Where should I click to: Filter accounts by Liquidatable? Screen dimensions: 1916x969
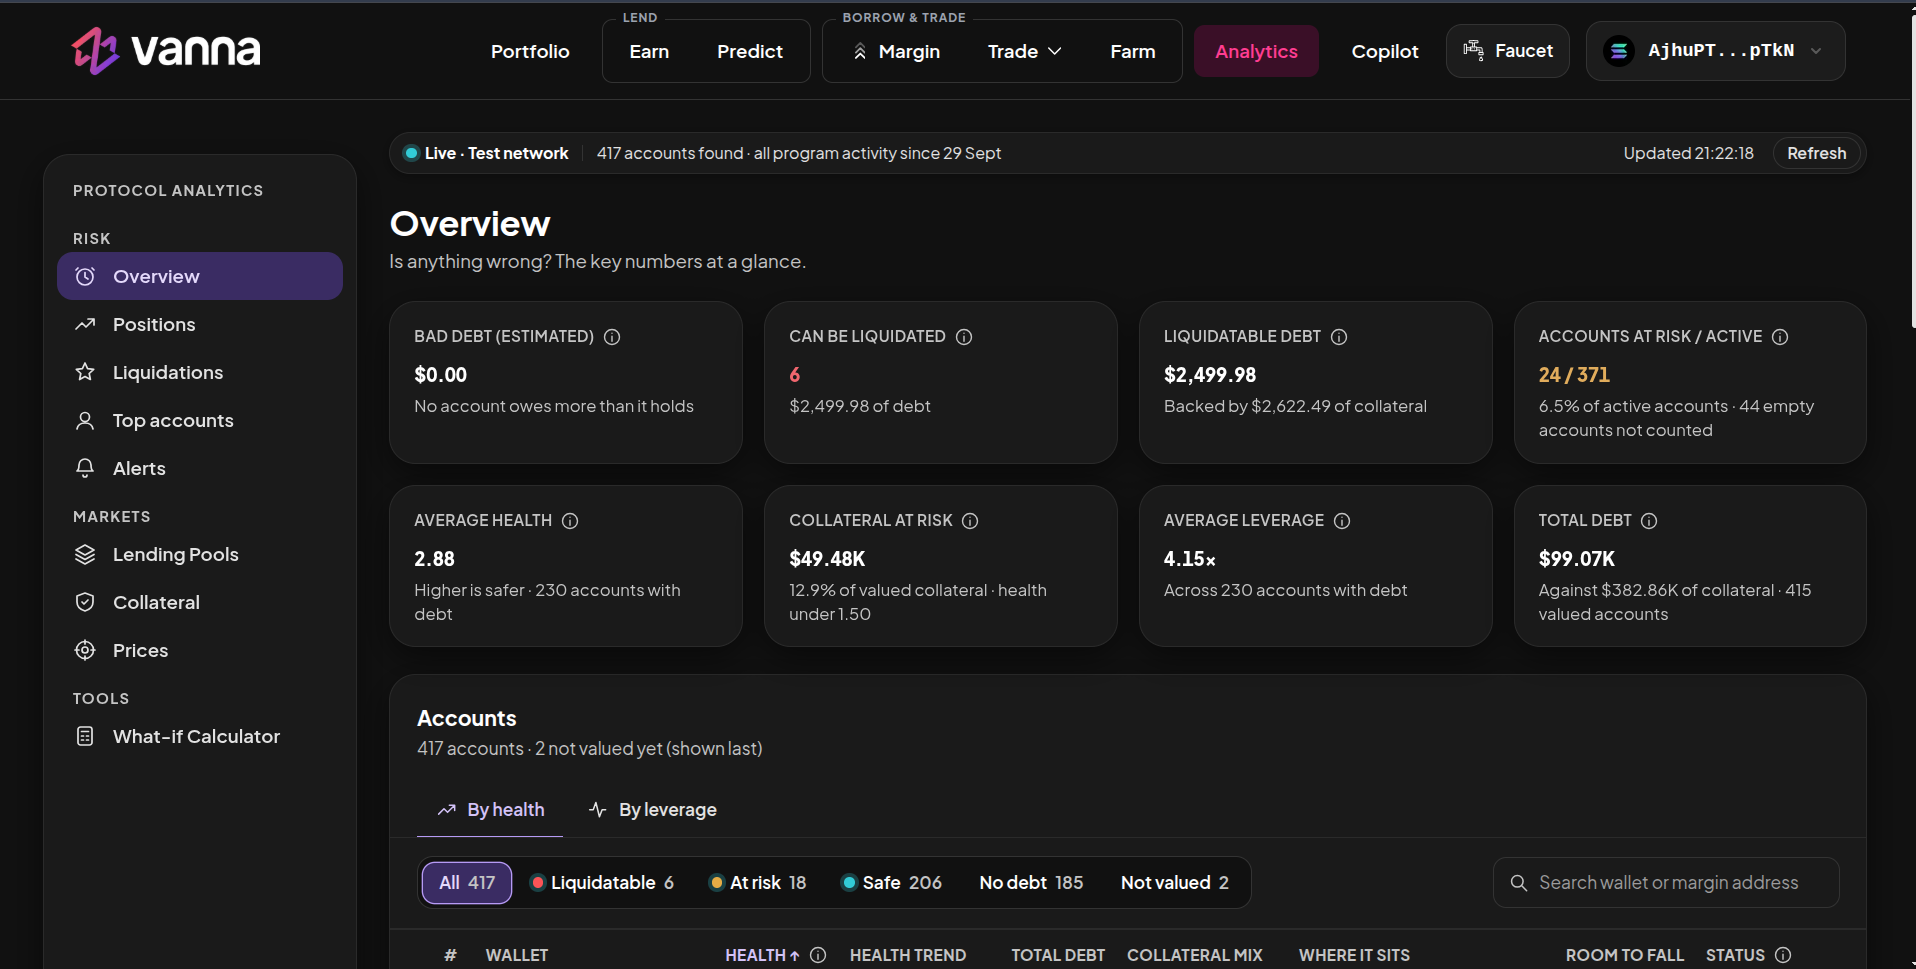coord(602,883)
